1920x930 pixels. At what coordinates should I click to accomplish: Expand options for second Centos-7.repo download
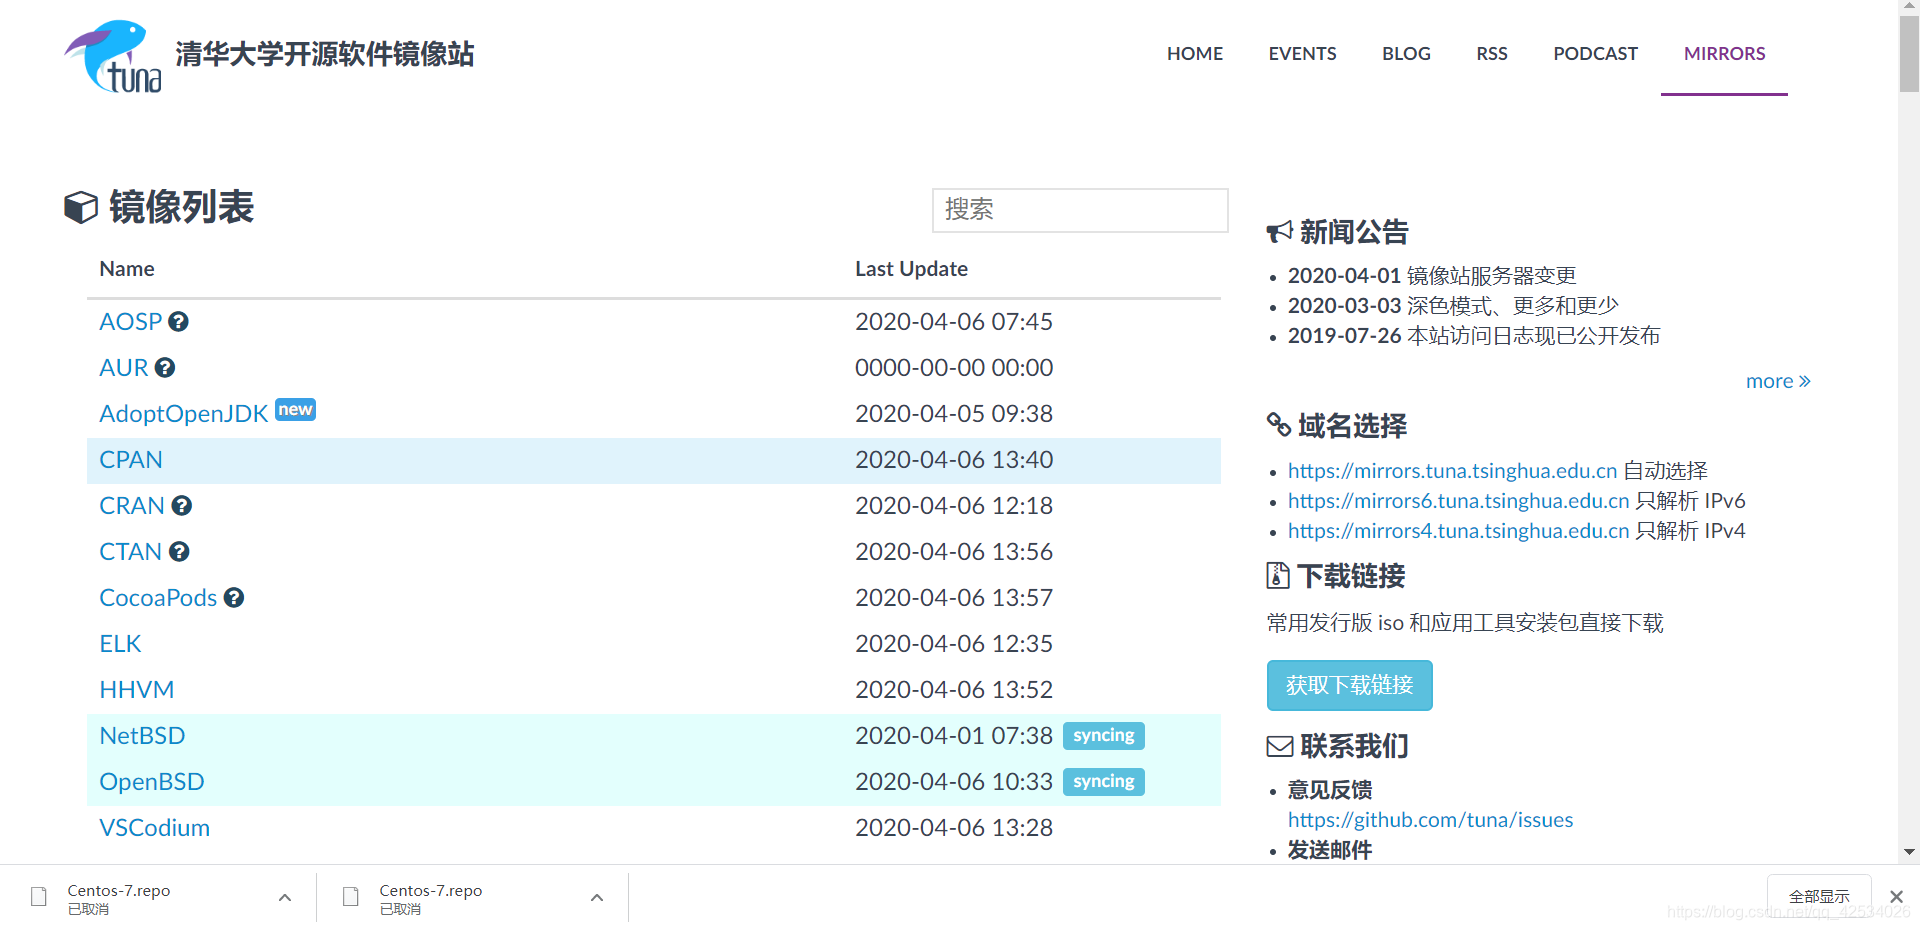coord(597,898)
